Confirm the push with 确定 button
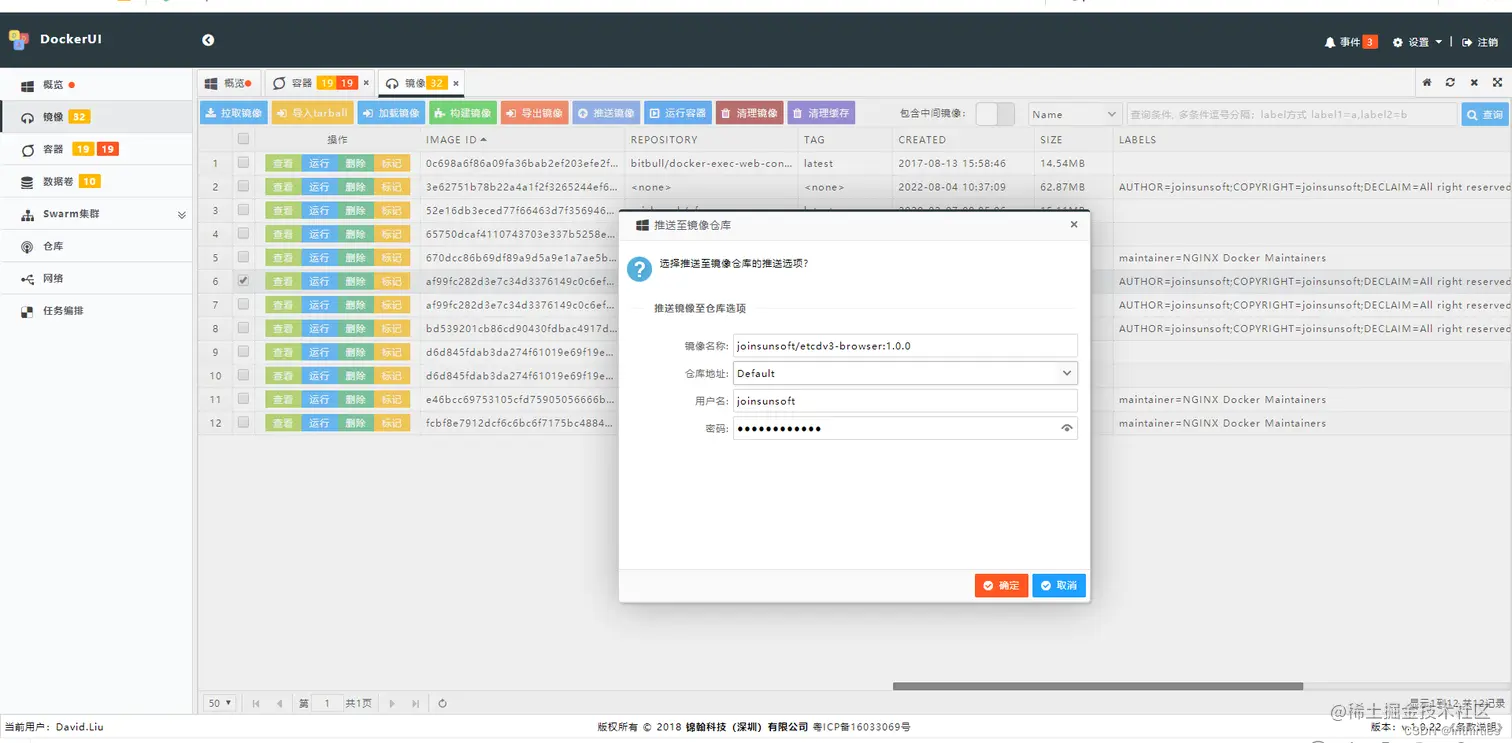The width and height of the screenshot is (1512, 743). [1001, 585]
